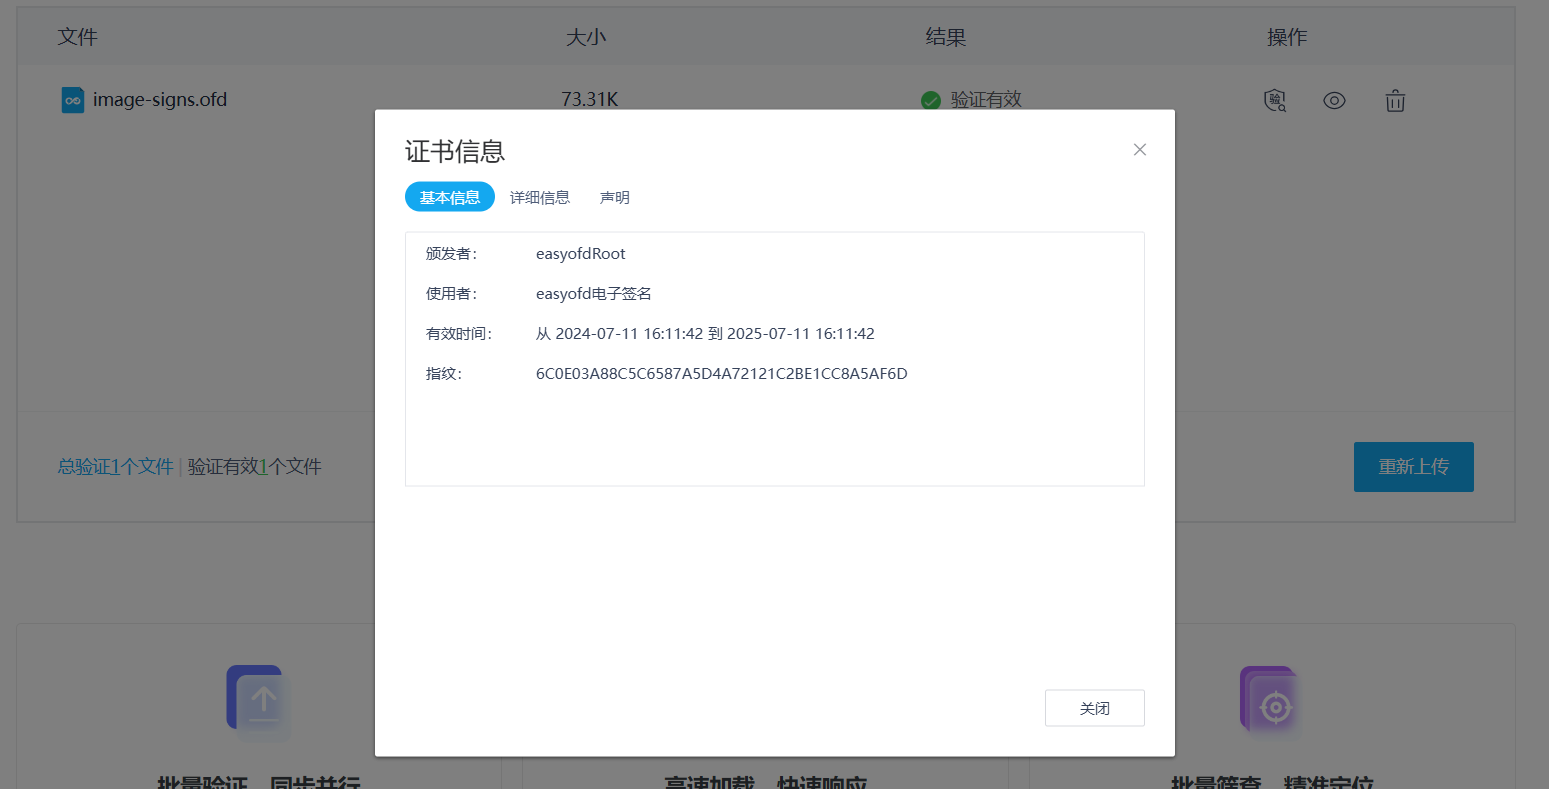
Task: Select the 文件 column header
Action: coord(77,35)
